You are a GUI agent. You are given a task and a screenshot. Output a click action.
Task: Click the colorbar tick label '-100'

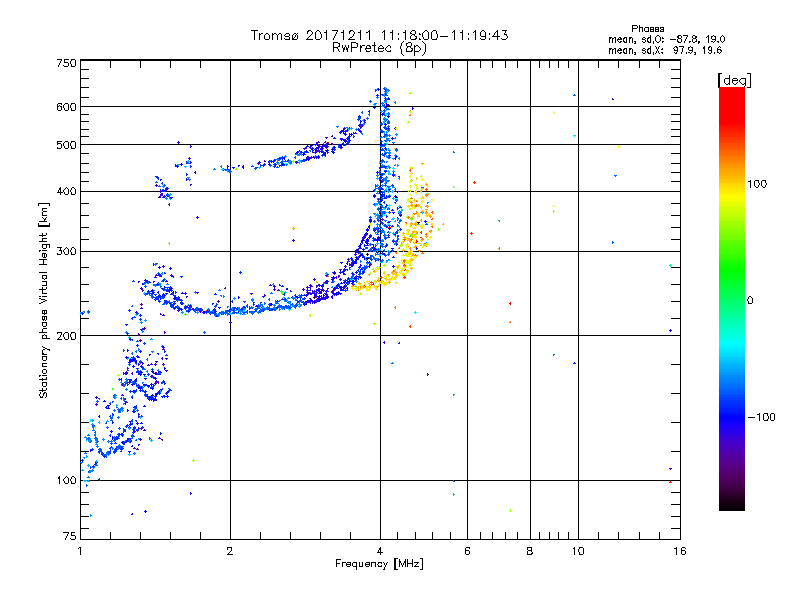761,417
